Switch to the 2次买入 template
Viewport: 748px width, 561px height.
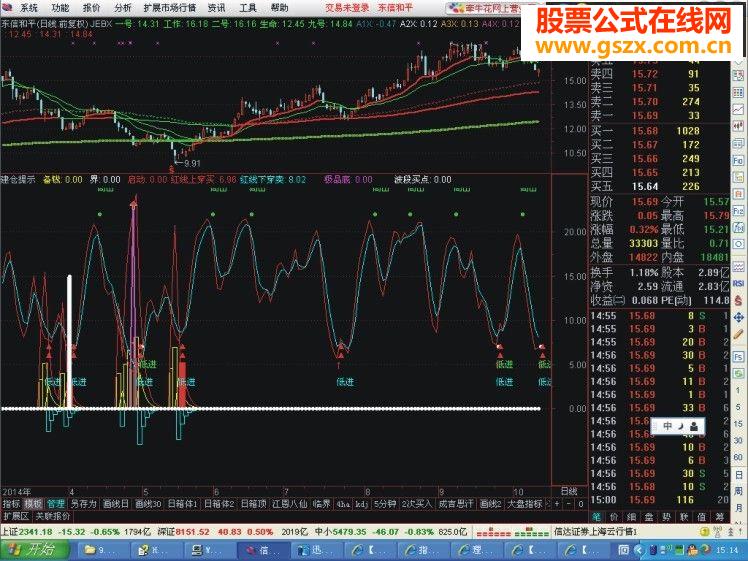coord(416,504)
